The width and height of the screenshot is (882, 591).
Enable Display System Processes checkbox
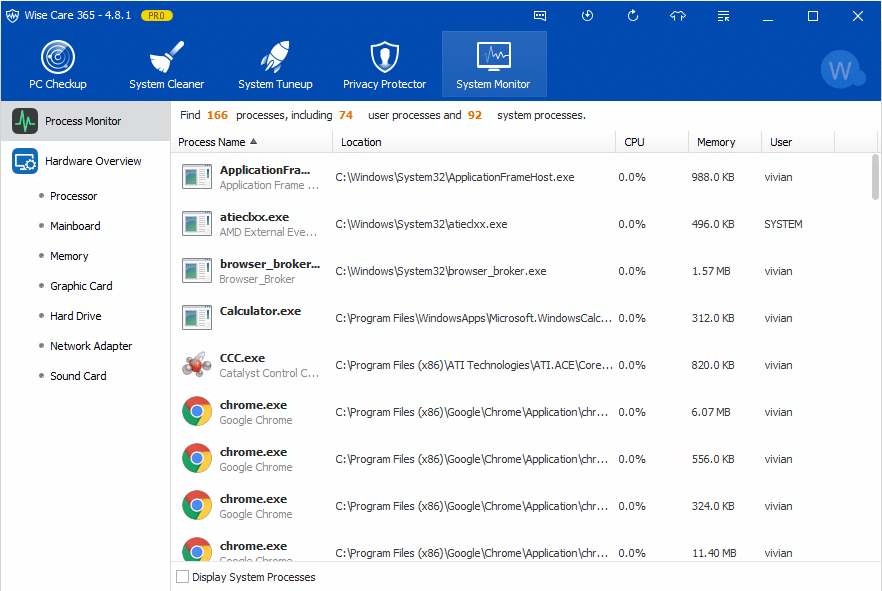click(x=182, y=577)
